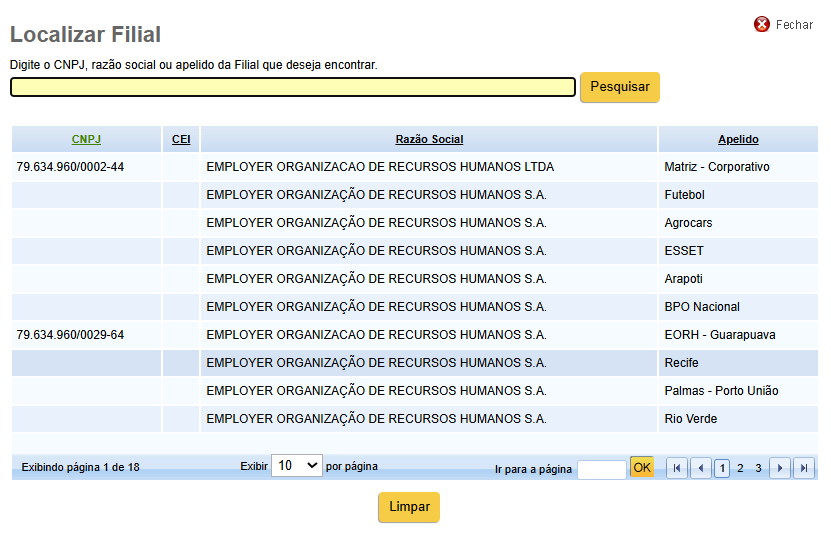Screen dimensions: 831x537
Task: Click the LTDA company name in Matriz row
Action: [380, 167]
